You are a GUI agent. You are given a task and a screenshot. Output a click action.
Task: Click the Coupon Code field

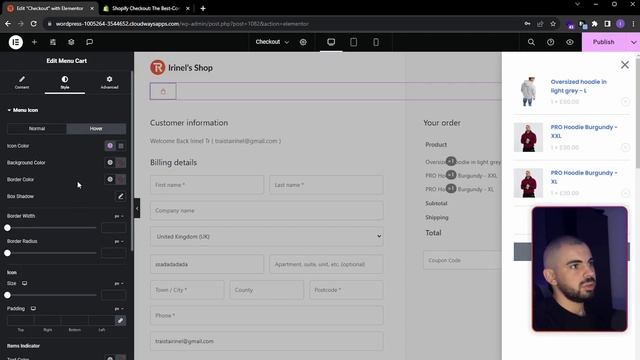pos(462,260)
